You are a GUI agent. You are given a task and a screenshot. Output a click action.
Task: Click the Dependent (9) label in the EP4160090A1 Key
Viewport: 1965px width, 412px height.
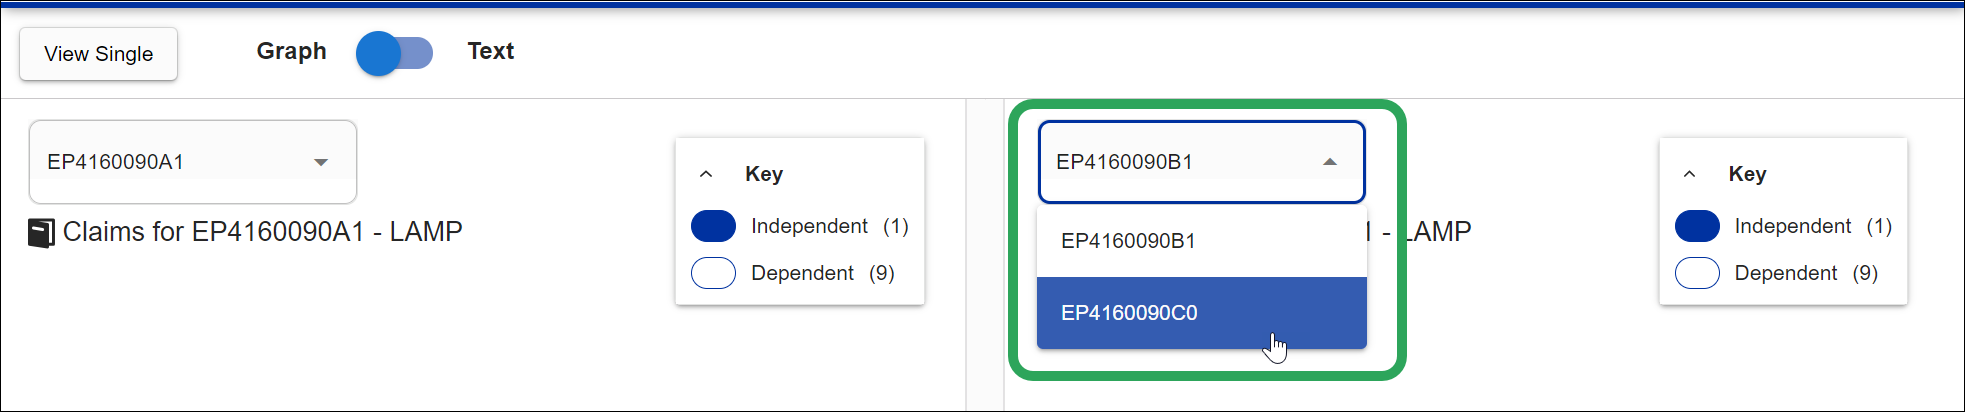pos(822,273)
